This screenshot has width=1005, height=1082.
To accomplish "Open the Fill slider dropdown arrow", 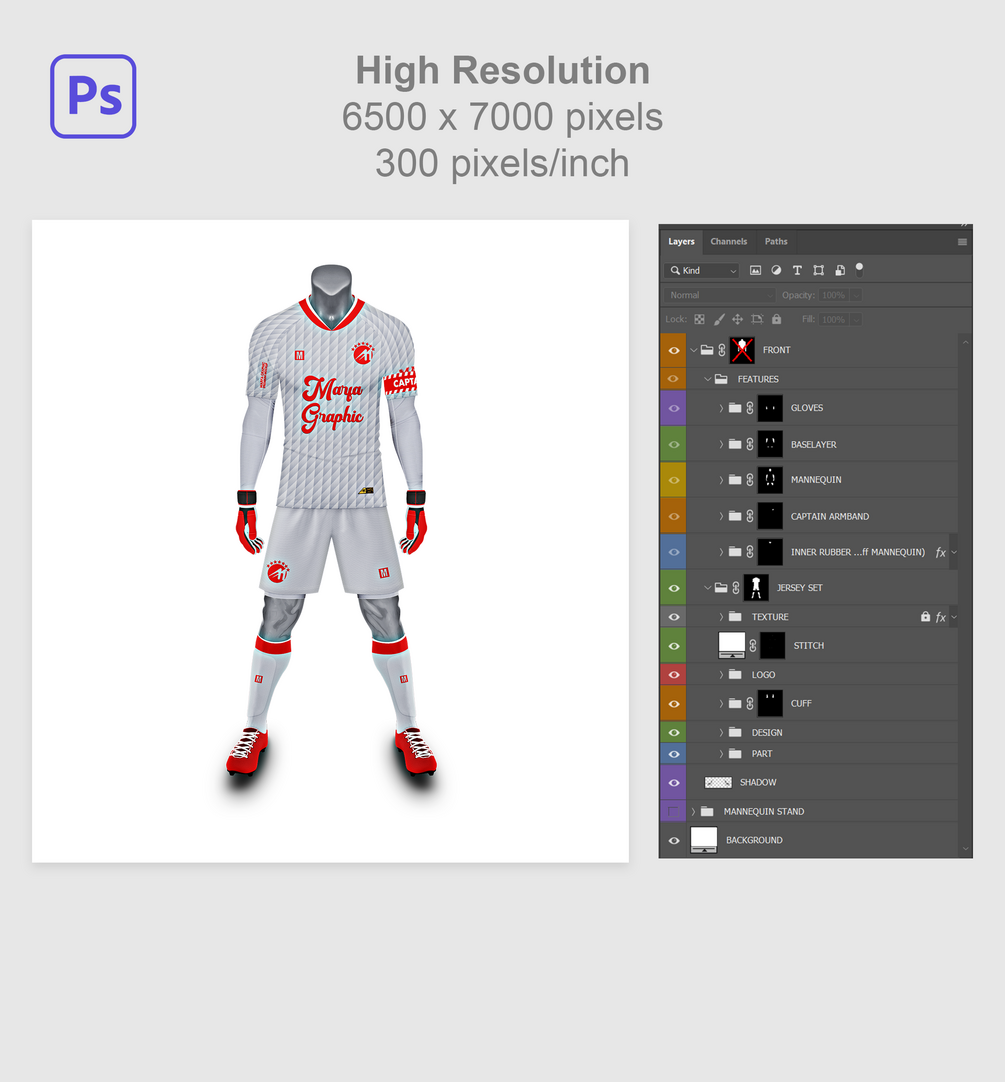I will click(x=856, y=319).
